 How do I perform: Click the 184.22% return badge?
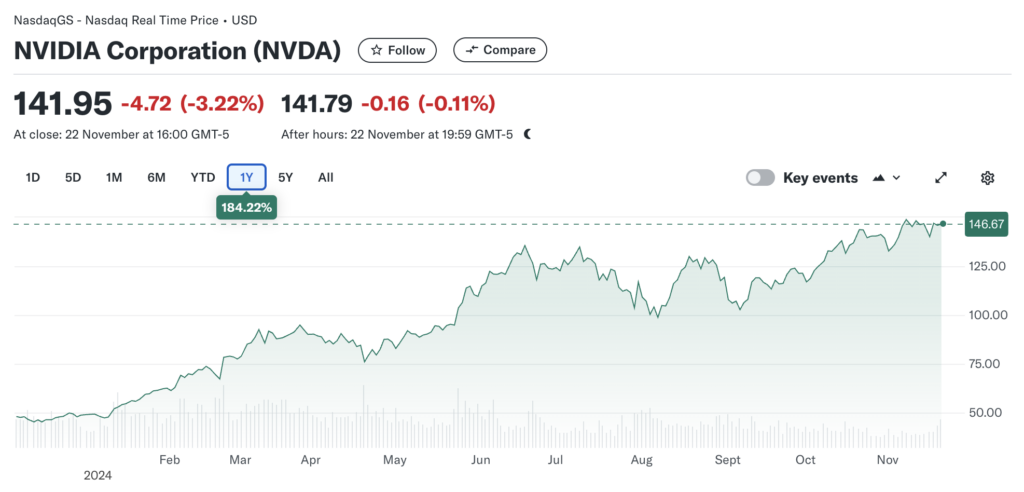[246, 207]
